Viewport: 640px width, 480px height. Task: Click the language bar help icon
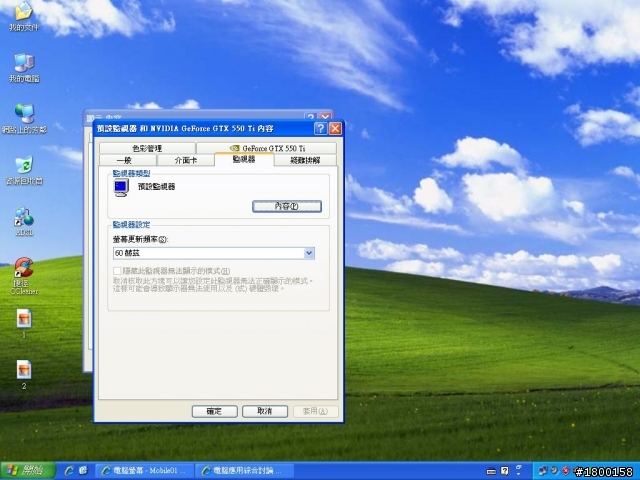505,471
